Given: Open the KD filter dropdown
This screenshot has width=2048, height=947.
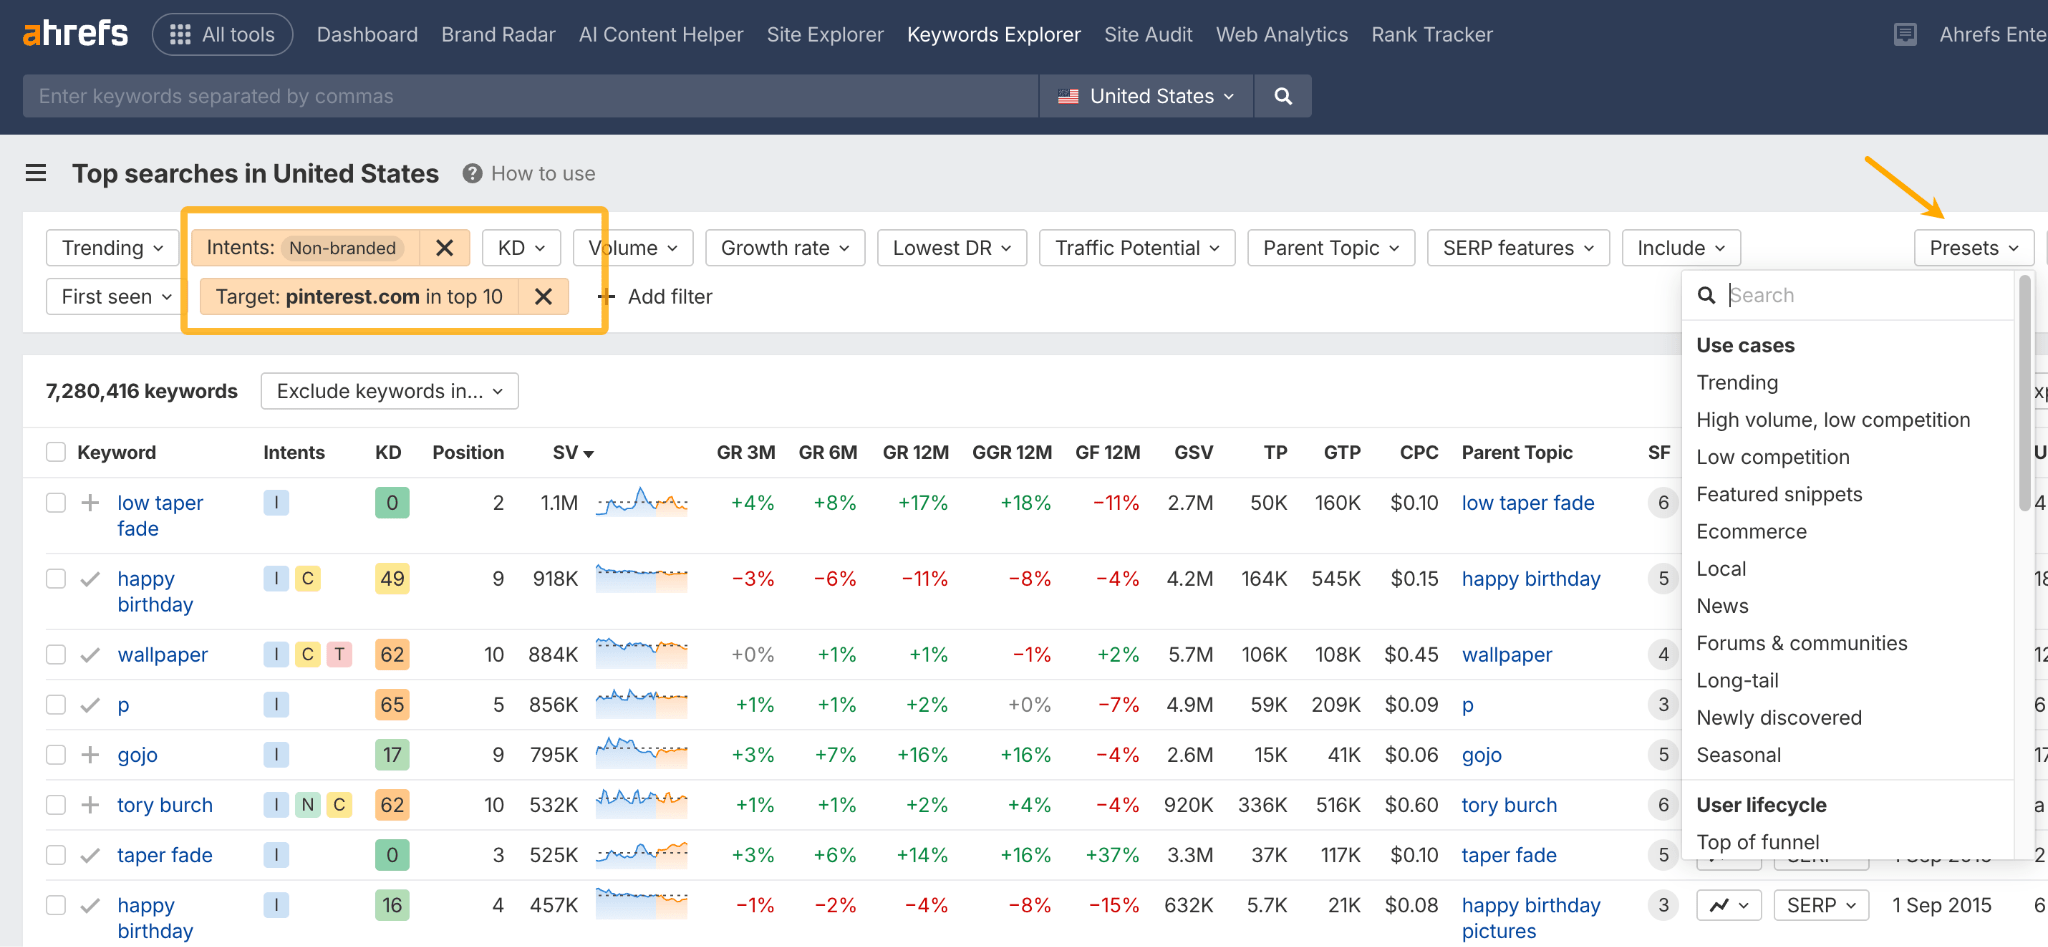Looking at the screenshot, I should pos(521,247).
